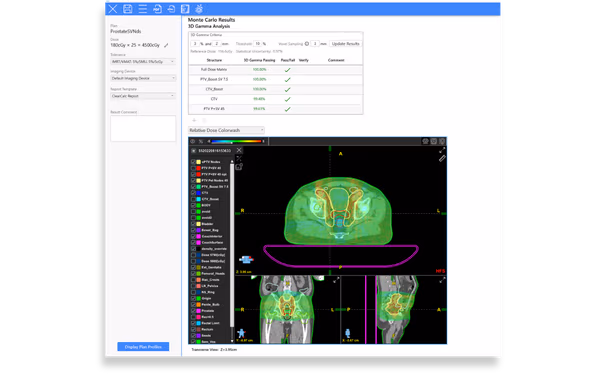Toggle the BODY structure checkbox

click(193, 205)
